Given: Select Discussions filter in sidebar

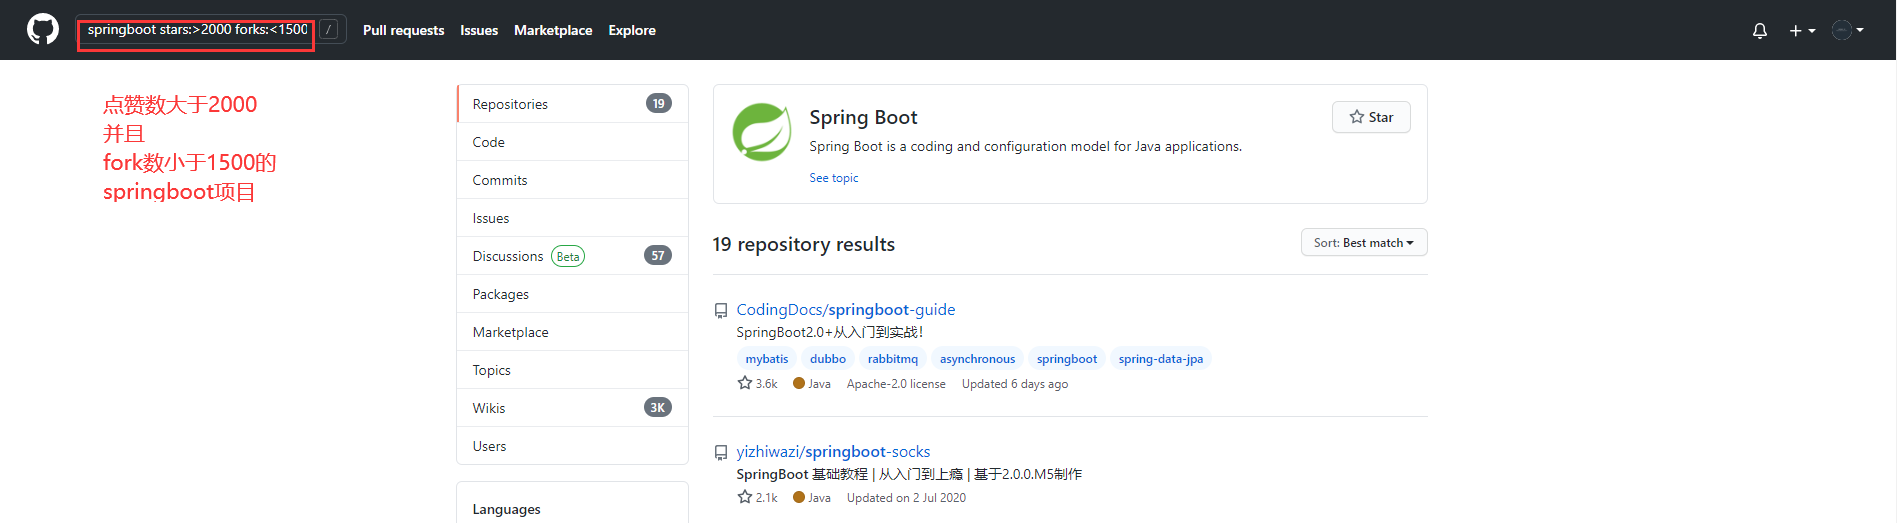Looking at the screenshot, I should click(572, 256).
